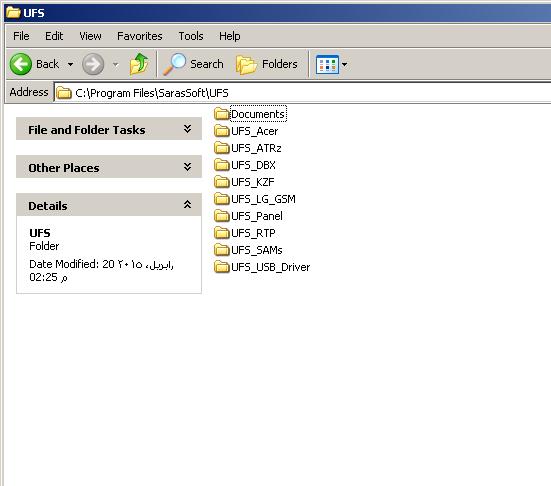Open the View menu

tap(90, 36)
